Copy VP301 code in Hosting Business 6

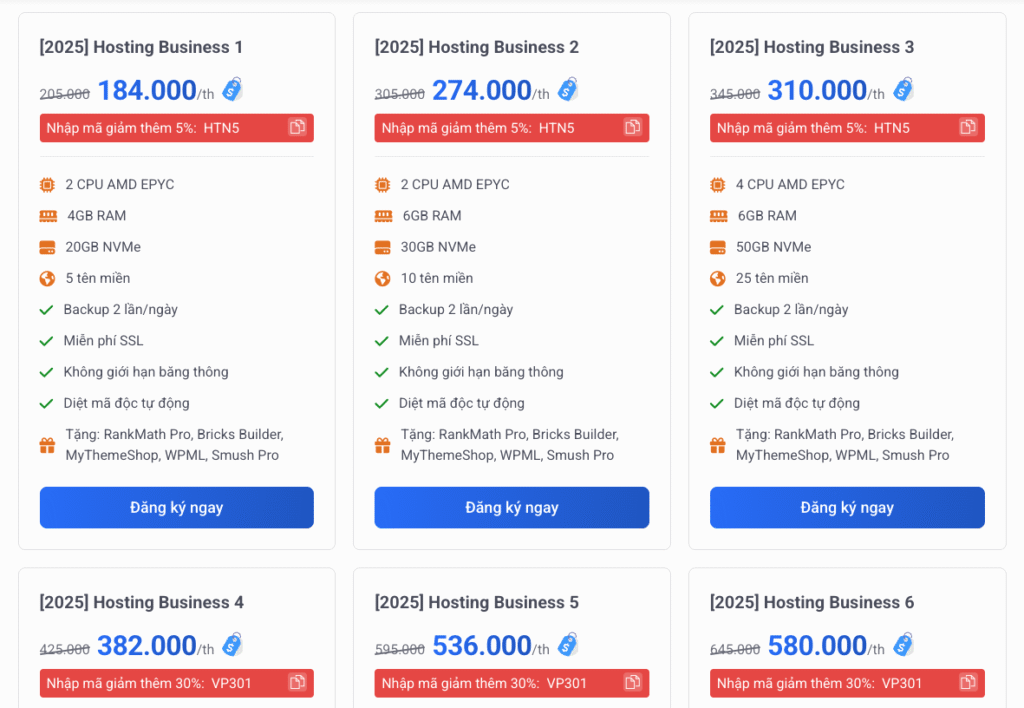(967, 682)
